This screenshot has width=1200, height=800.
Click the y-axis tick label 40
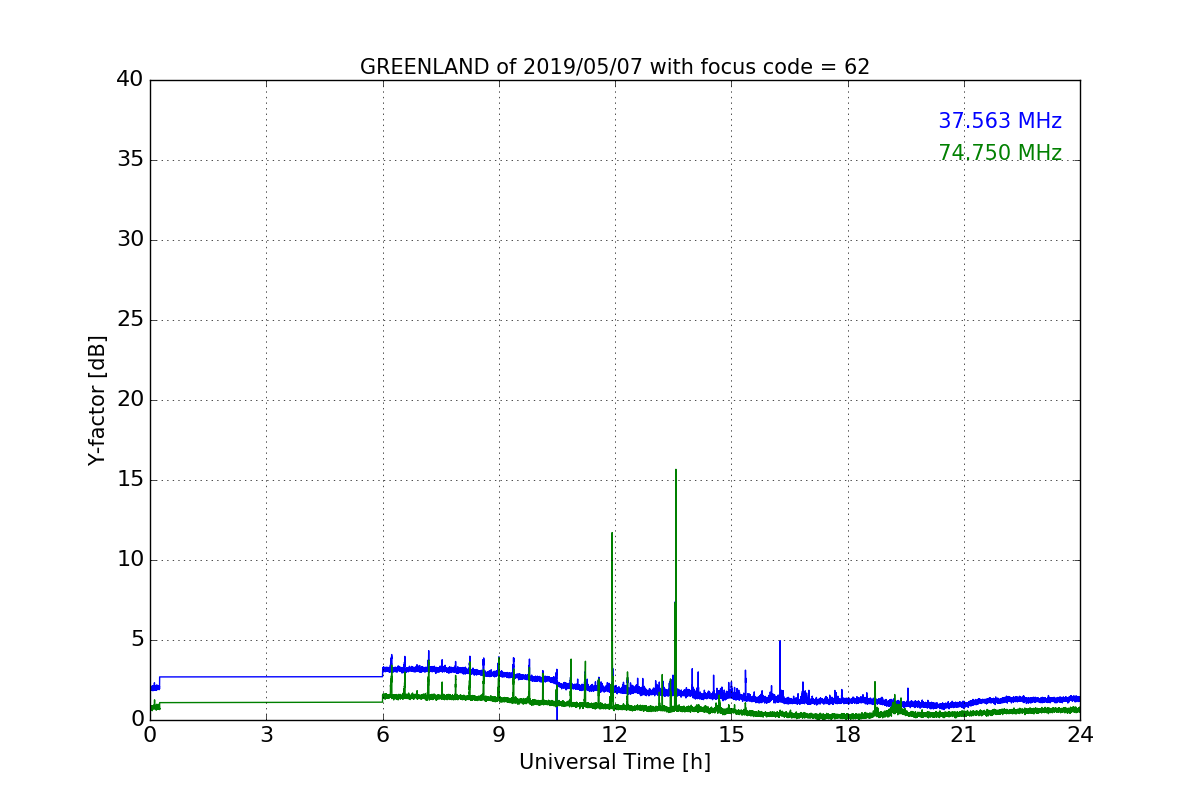[x=130, y=79]
